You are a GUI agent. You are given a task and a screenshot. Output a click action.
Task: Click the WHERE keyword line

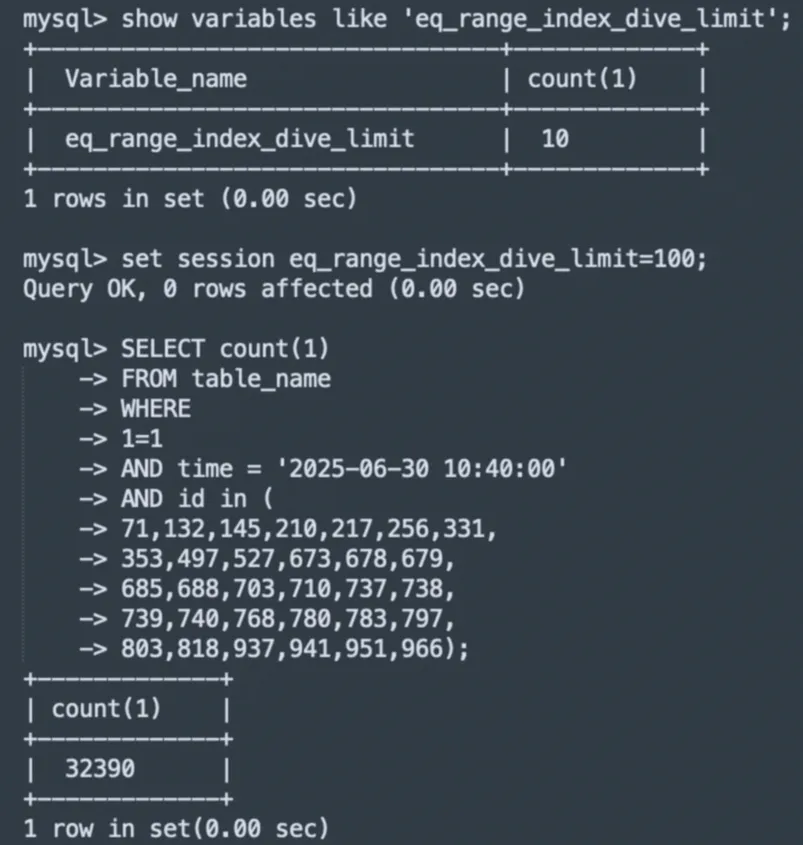tap(156, 409)
